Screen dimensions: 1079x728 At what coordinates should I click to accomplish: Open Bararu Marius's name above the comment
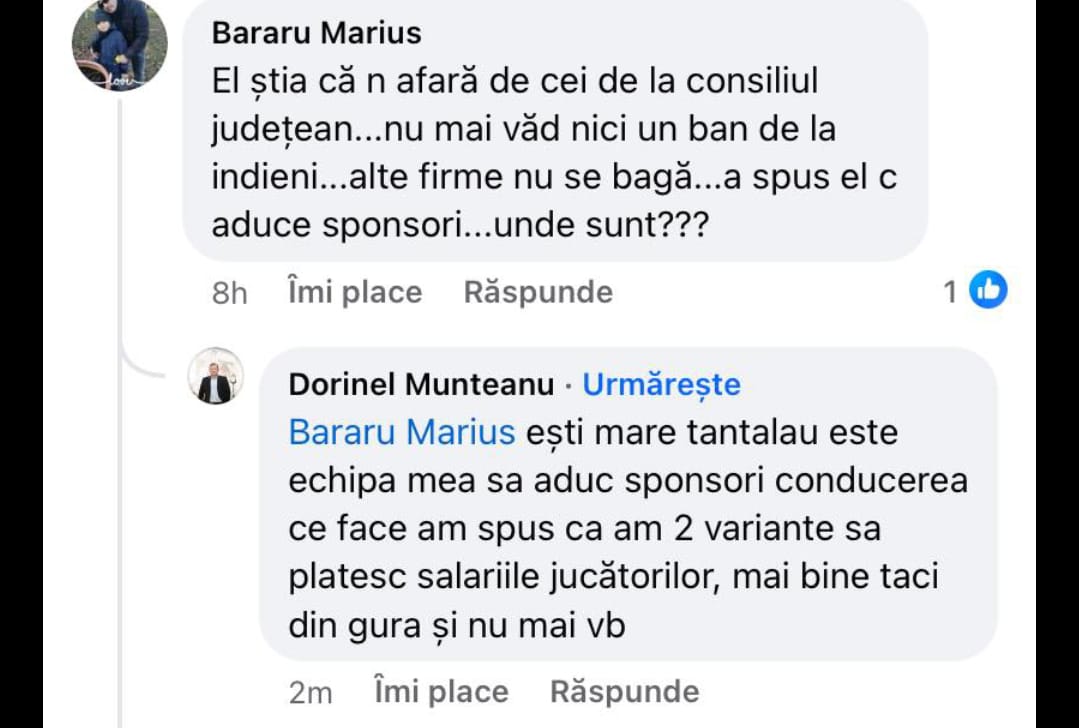point(316,33)
